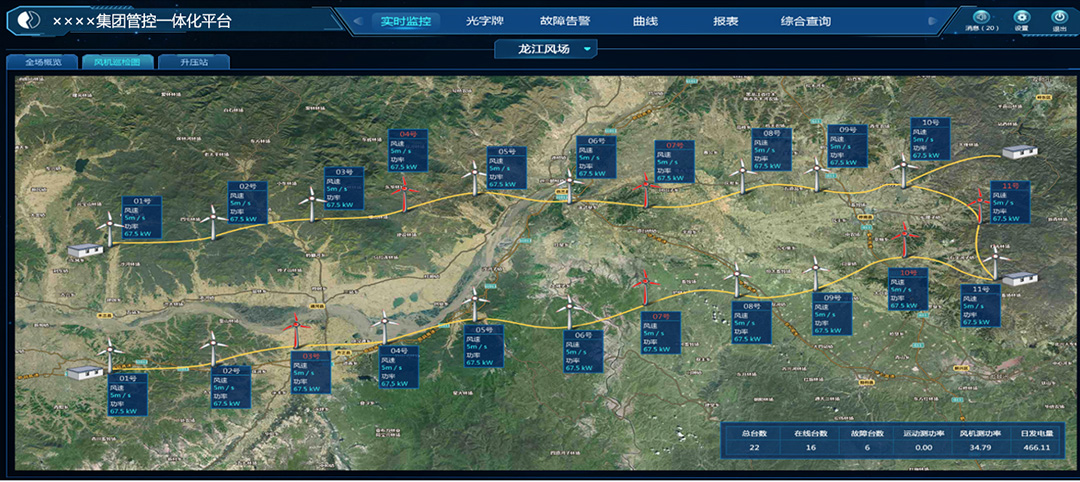Click the 设置 settings icon
This screenshot has height=482, width=1080.
click(x=1021, y=17)
